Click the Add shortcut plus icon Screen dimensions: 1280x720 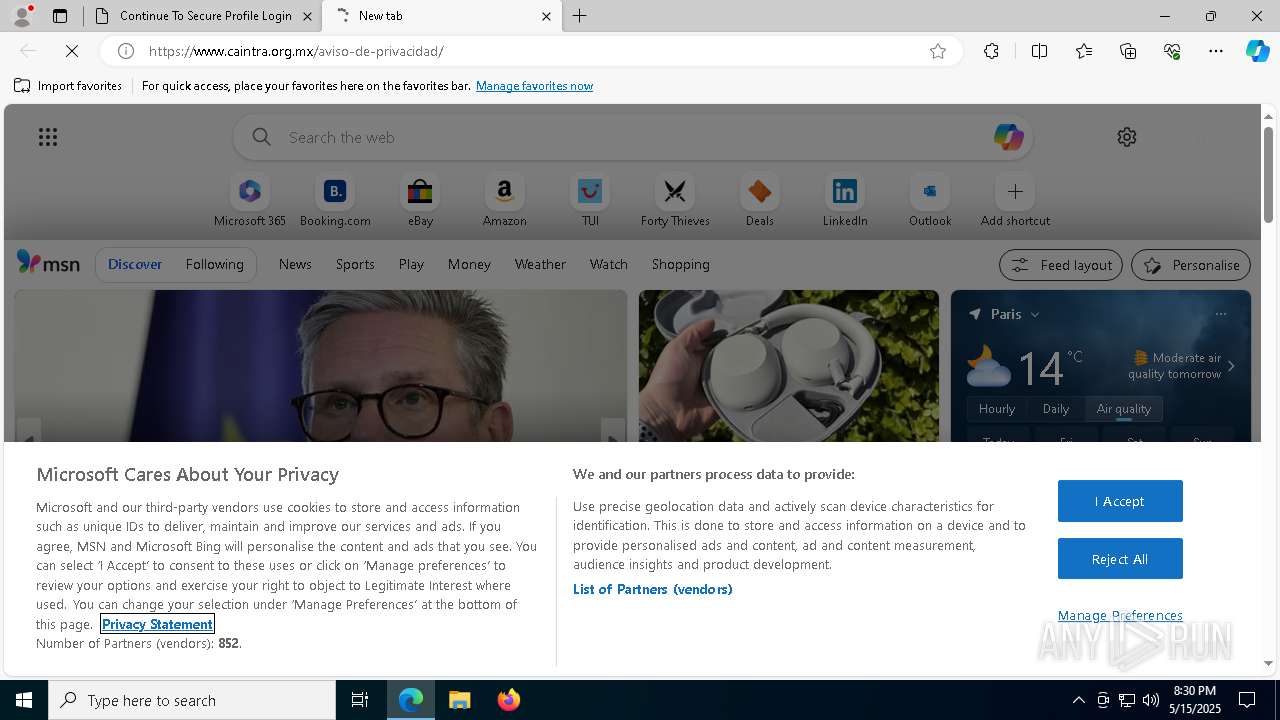coord(1015,191)
